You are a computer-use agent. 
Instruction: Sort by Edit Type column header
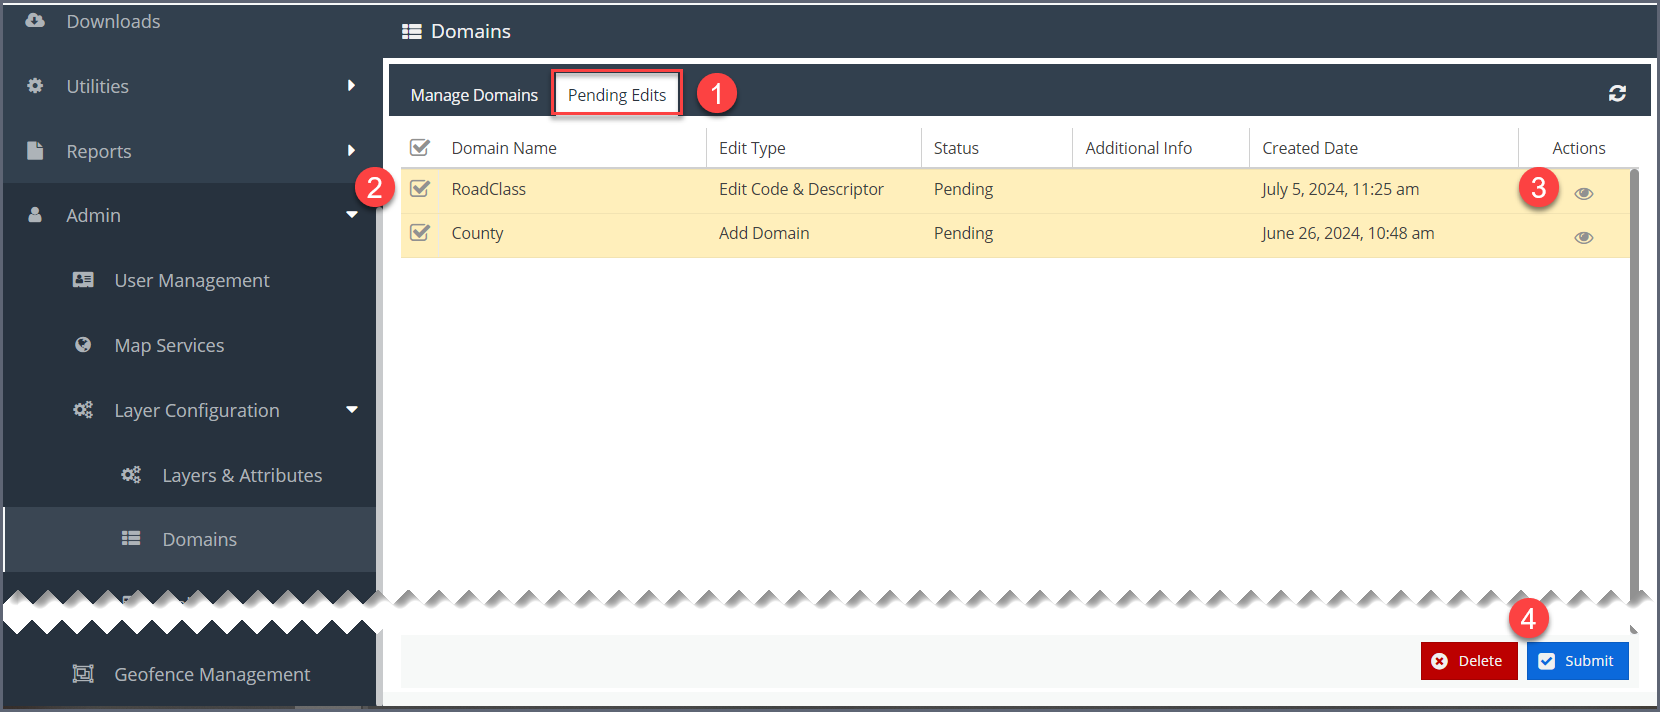tap(752, 148)
